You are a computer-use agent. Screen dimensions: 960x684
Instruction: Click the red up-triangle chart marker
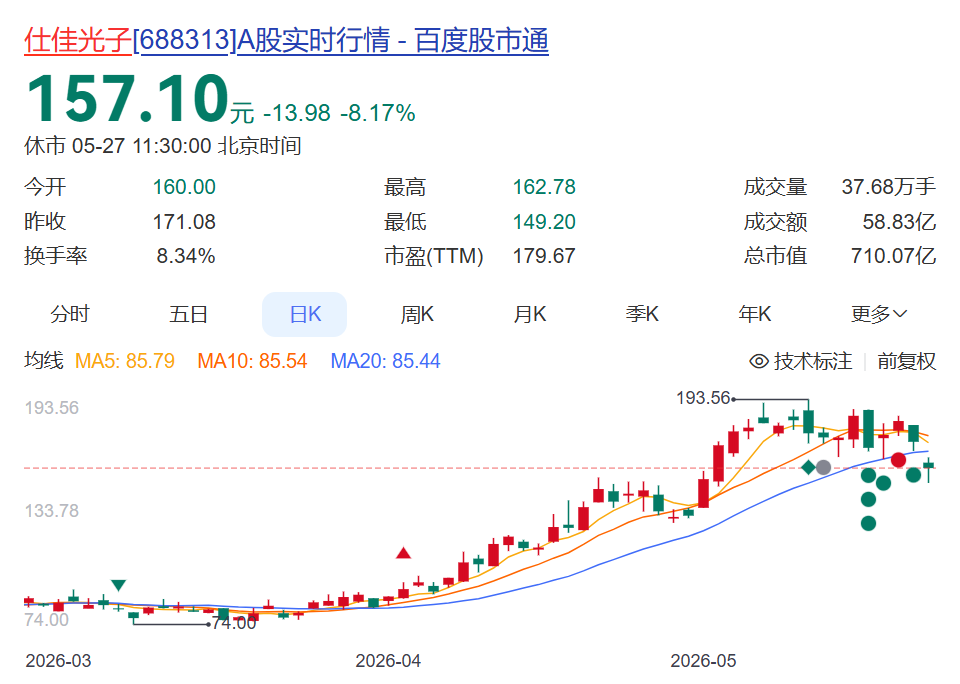coord(403,553)
